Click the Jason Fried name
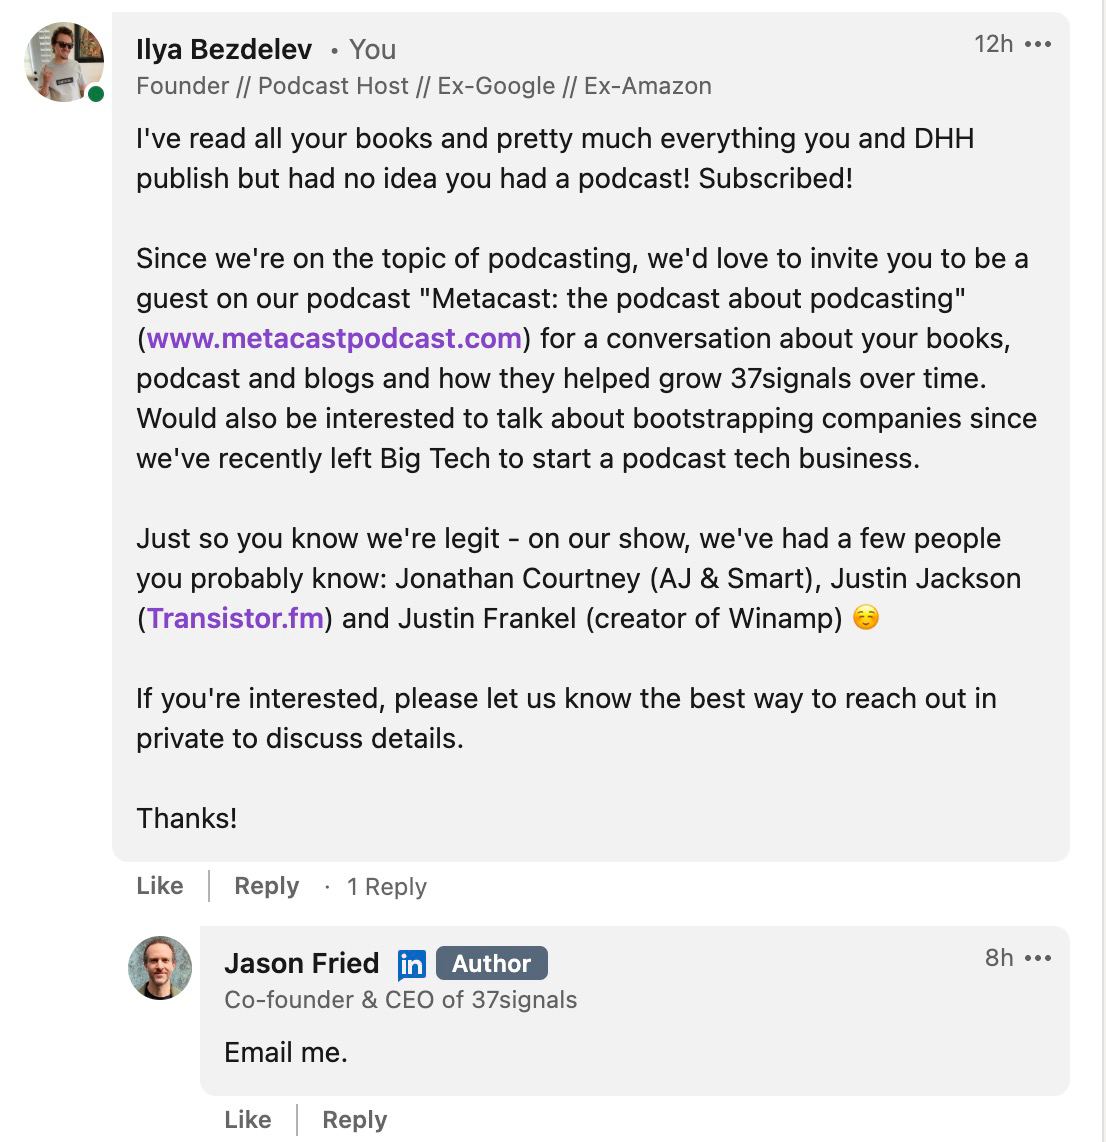Screen dimensions: 1106x1142 302,963
